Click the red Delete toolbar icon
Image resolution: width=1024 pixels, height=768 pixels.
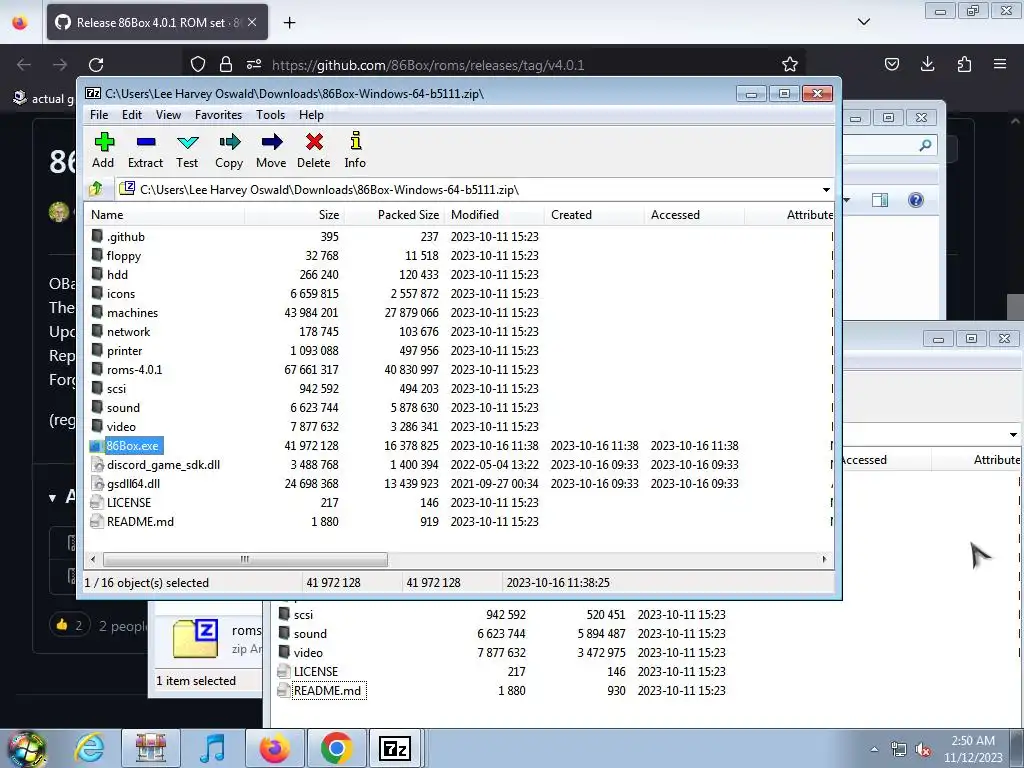tap(314, 150)
